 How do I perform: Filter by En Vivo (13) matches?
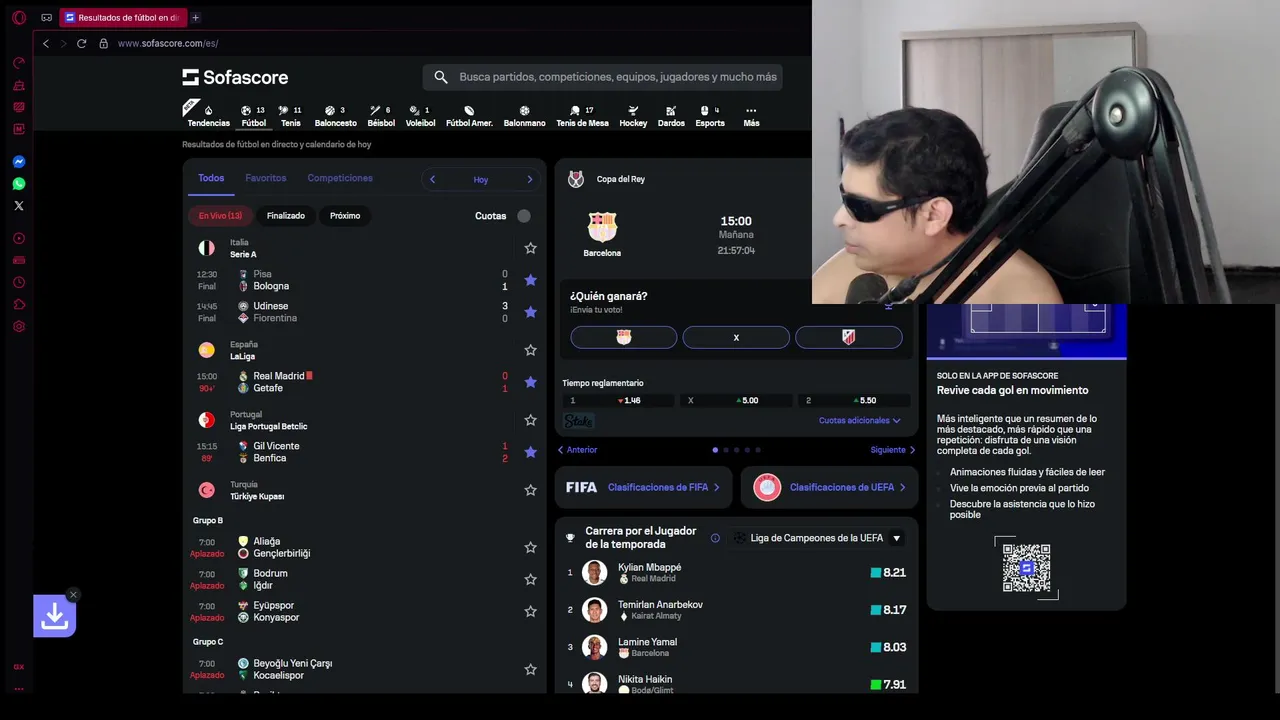click(x=220, y=216)
